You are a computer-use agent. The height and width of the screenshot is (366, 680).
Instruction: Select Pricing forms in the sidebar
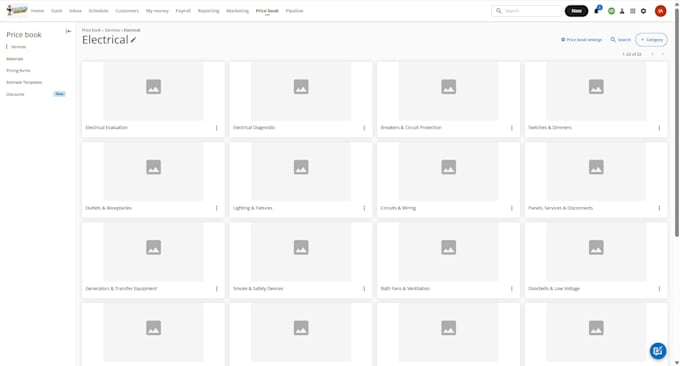[18, 70]
